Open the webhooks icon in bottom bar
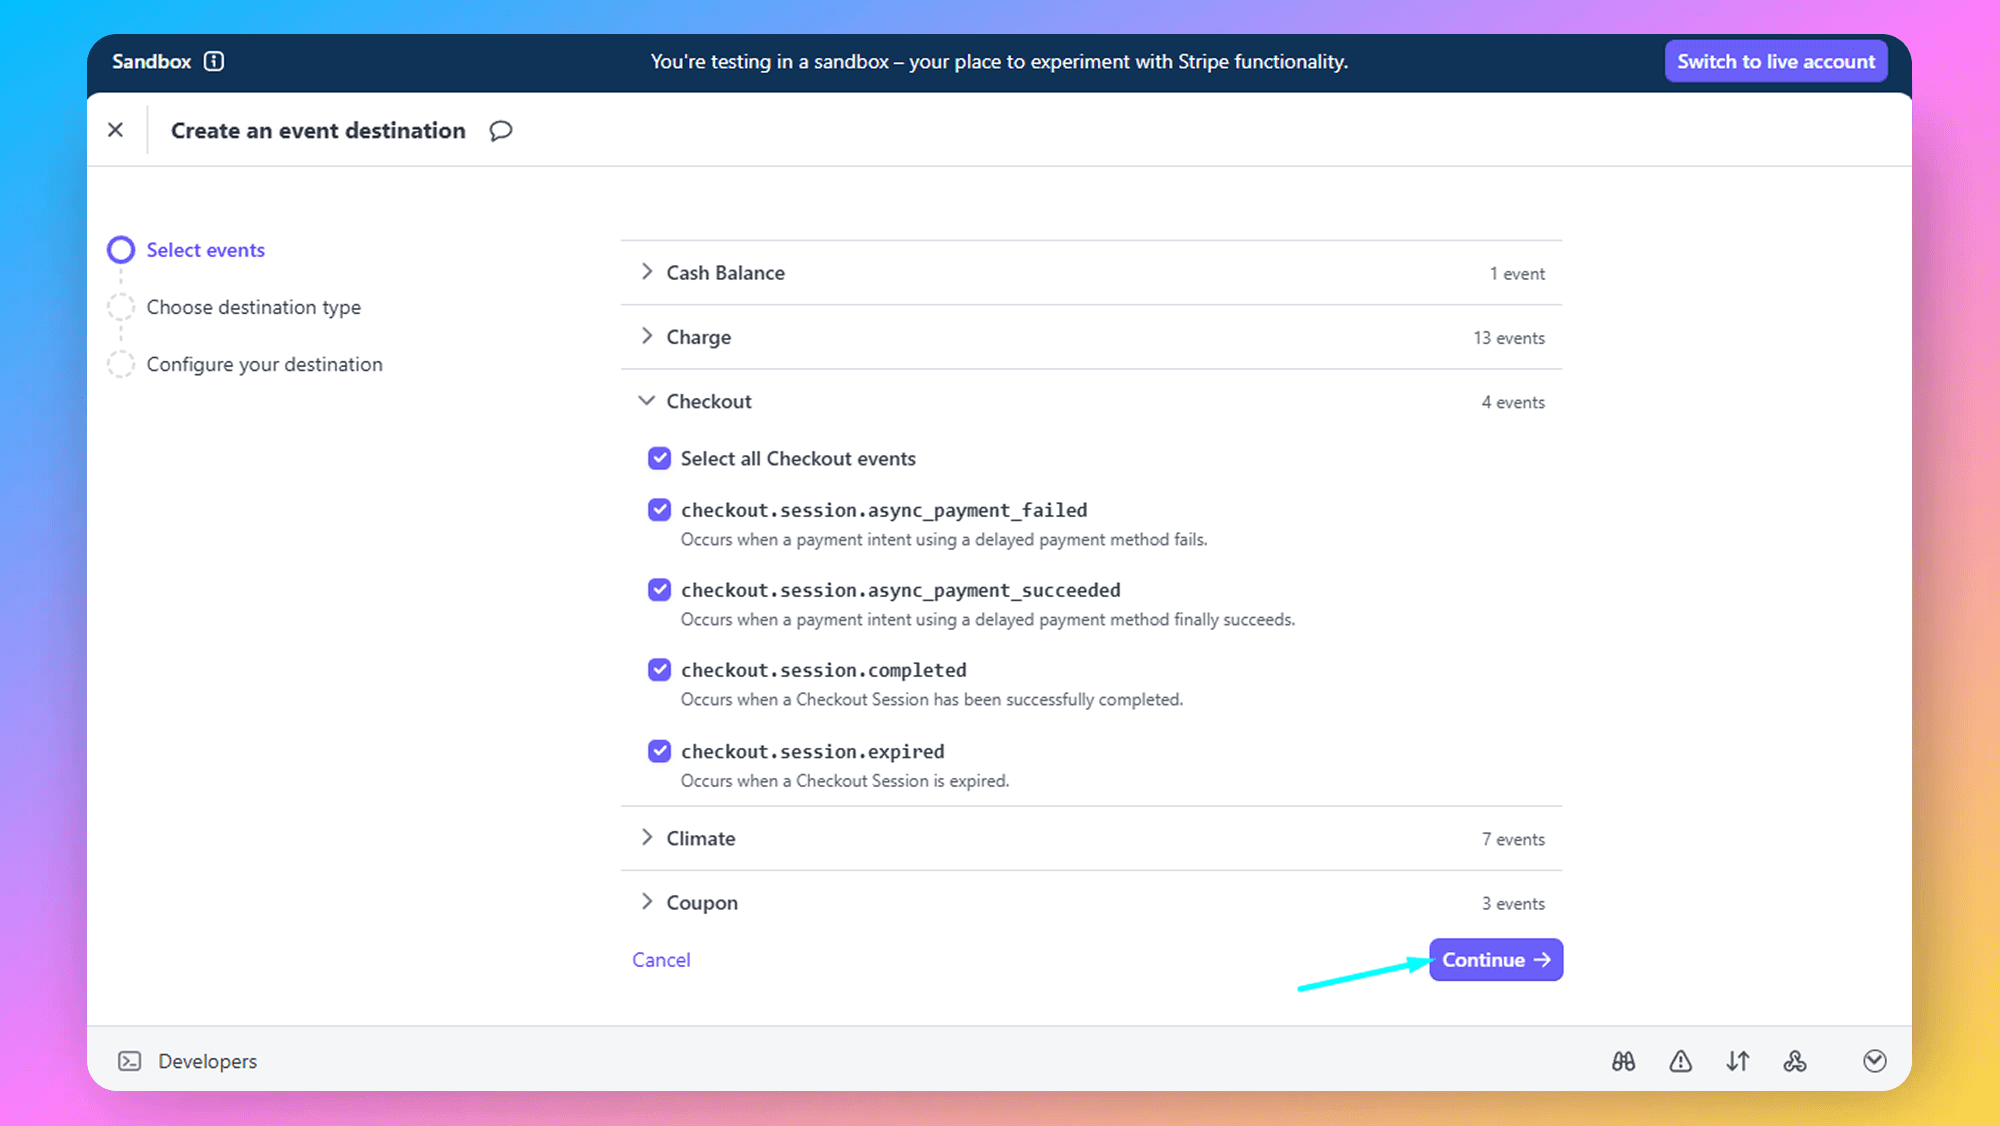Screen dimensions: 2000x1126 (x=1795, y=1061)
